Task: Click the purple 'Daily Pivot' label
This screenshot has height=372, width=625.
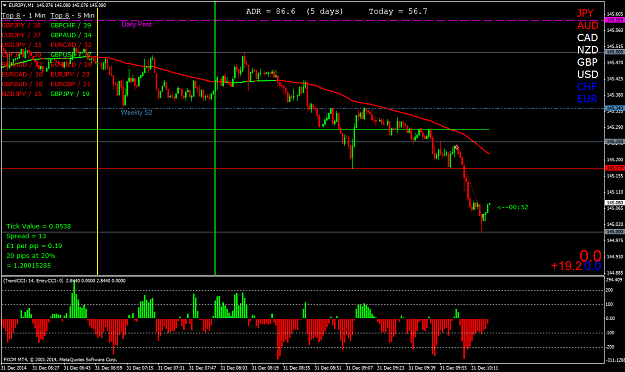Action: click(137, 24)
